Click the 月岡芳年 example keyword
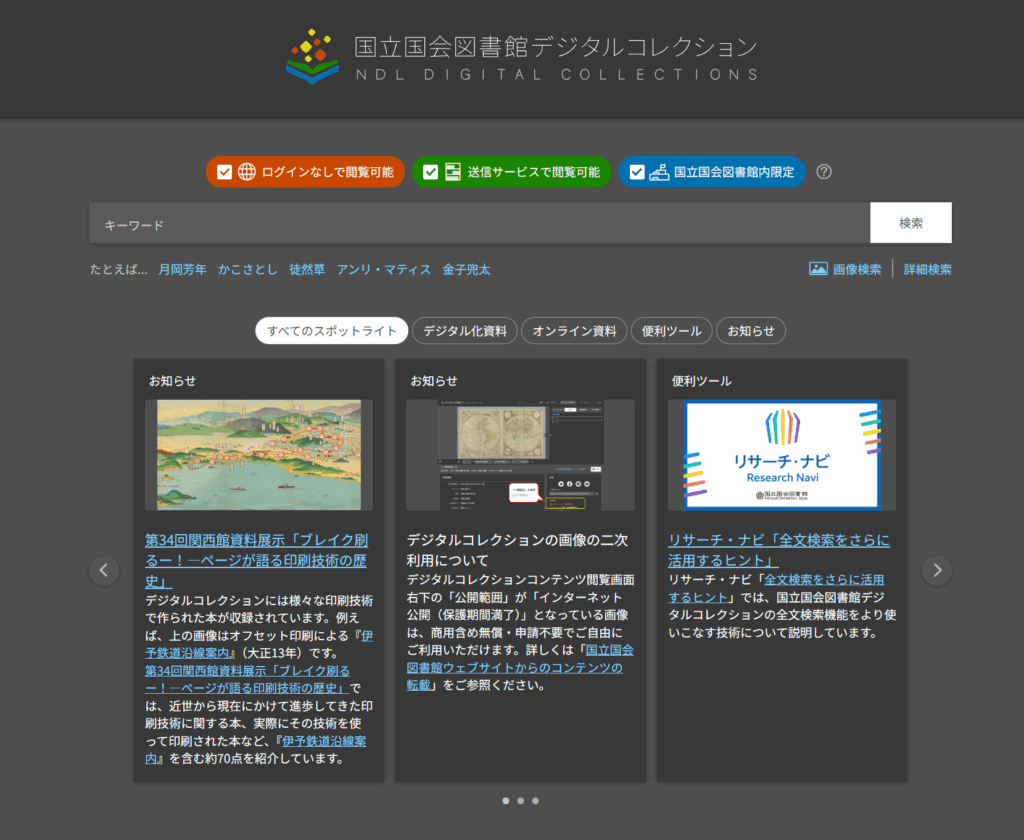The width and height of the screenshot is (1024, 840). pos(182,269)
